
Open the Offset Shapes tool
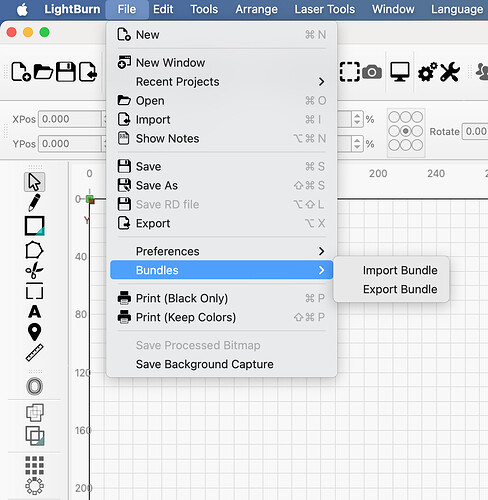(x=34, y=386)
